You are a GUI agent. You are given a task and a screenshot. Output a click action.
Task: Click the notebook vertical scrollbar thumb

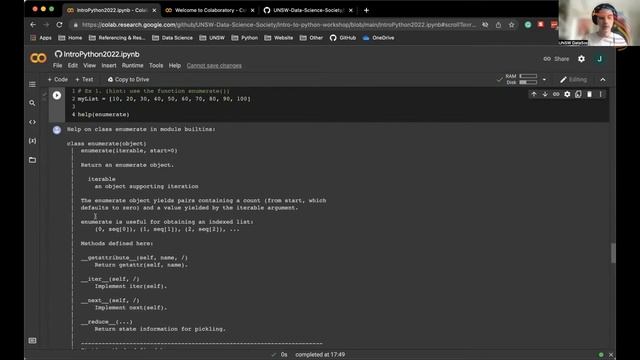613,253
